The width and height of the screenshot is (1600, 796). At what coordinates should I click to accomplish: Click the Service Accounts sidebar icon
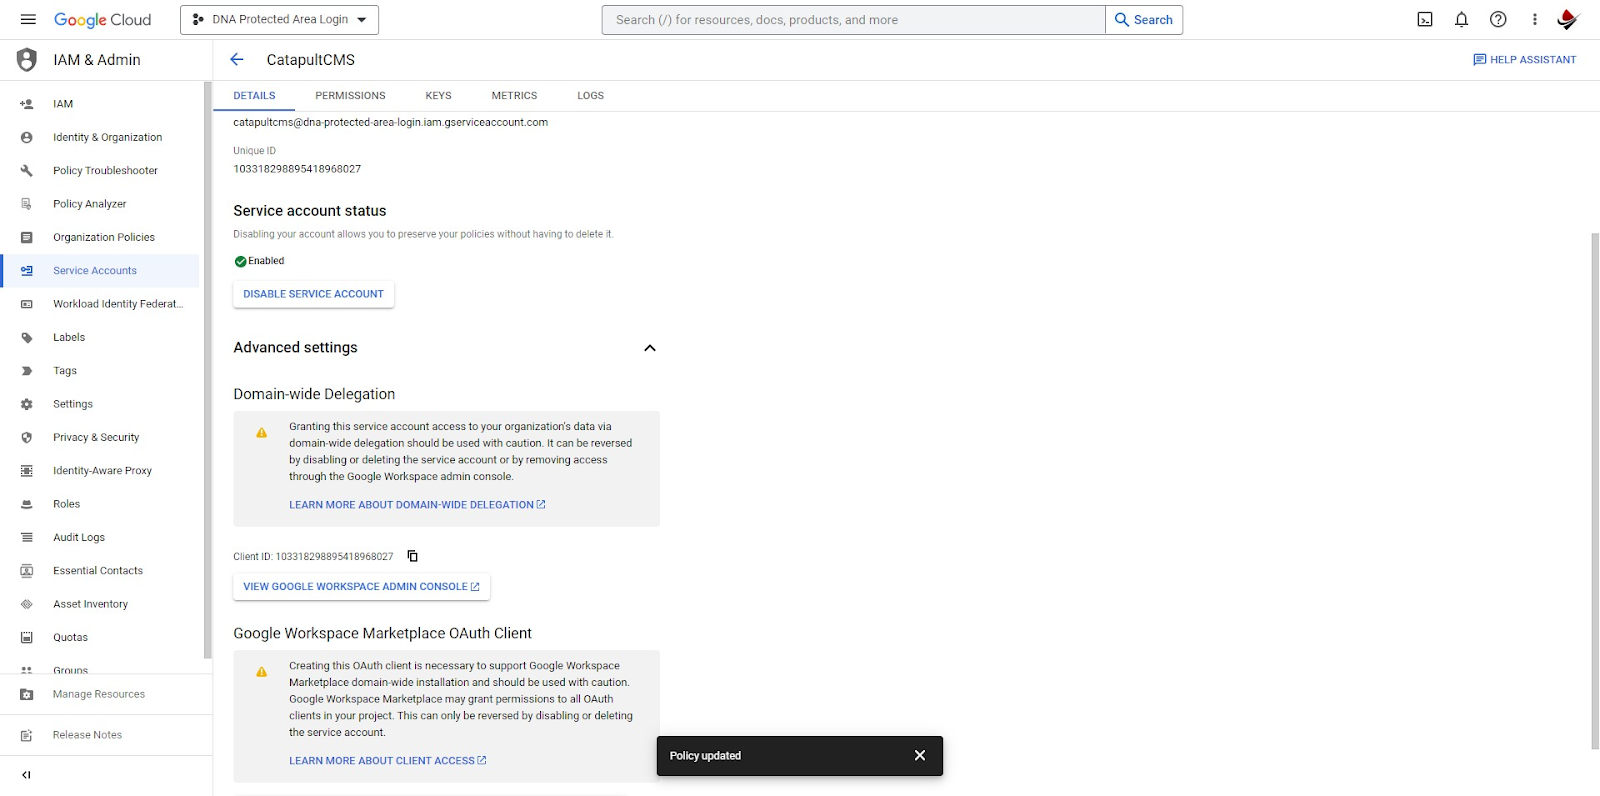point(27,271)
